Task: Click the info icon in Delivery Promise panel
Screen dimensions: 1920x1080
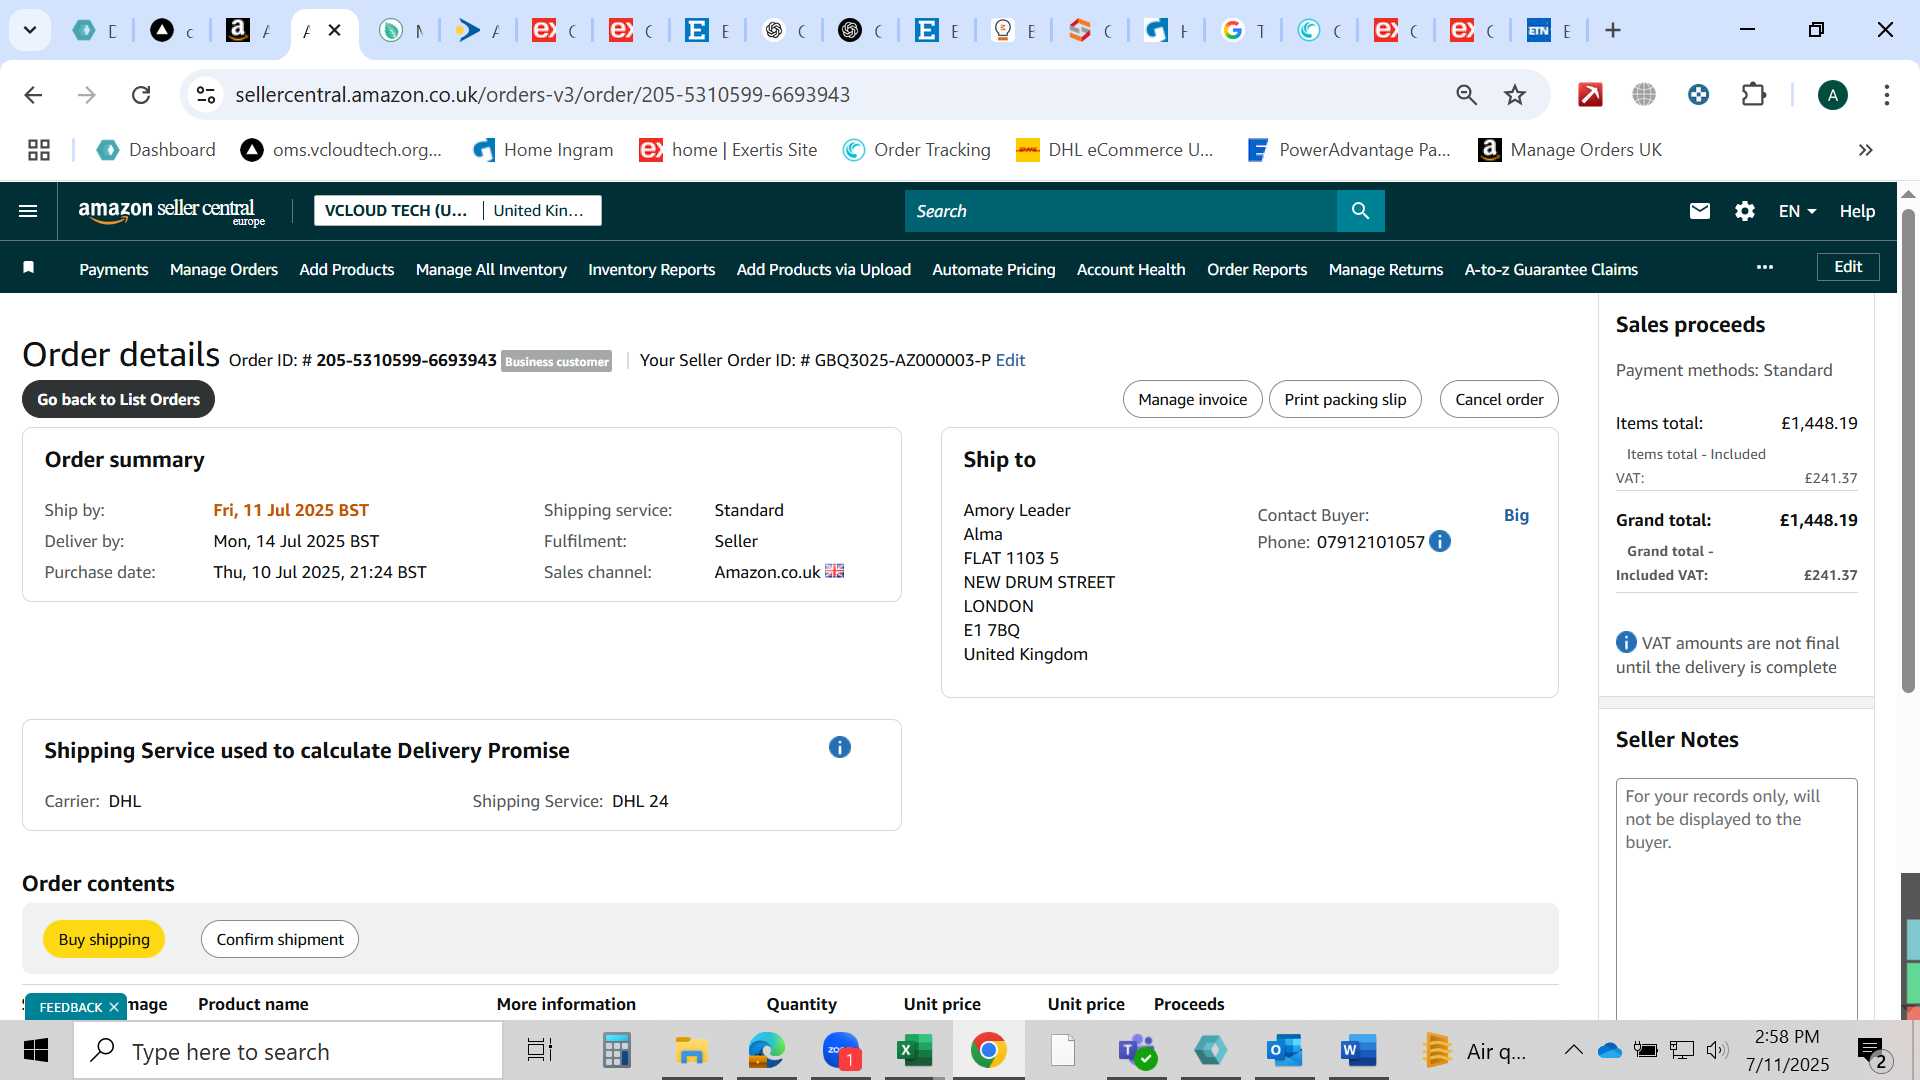Action: 839,747
